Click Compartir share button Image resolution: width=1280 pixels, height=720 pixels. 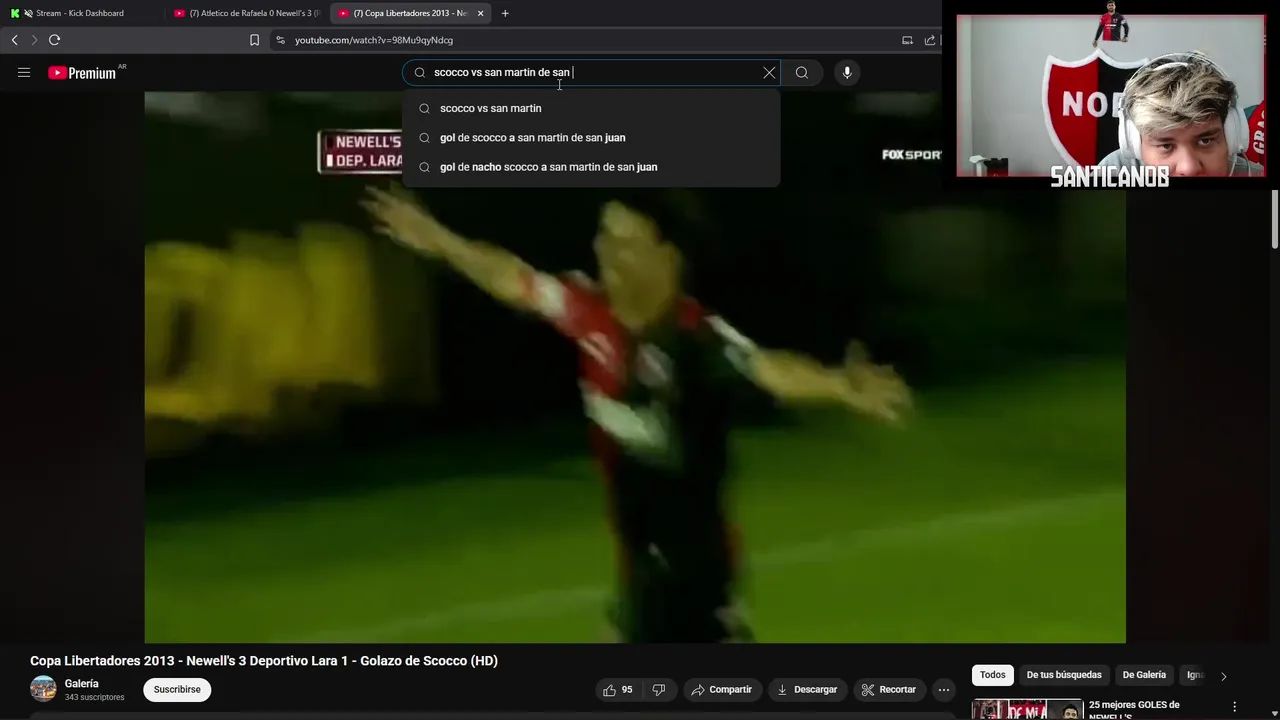[721, 690]
